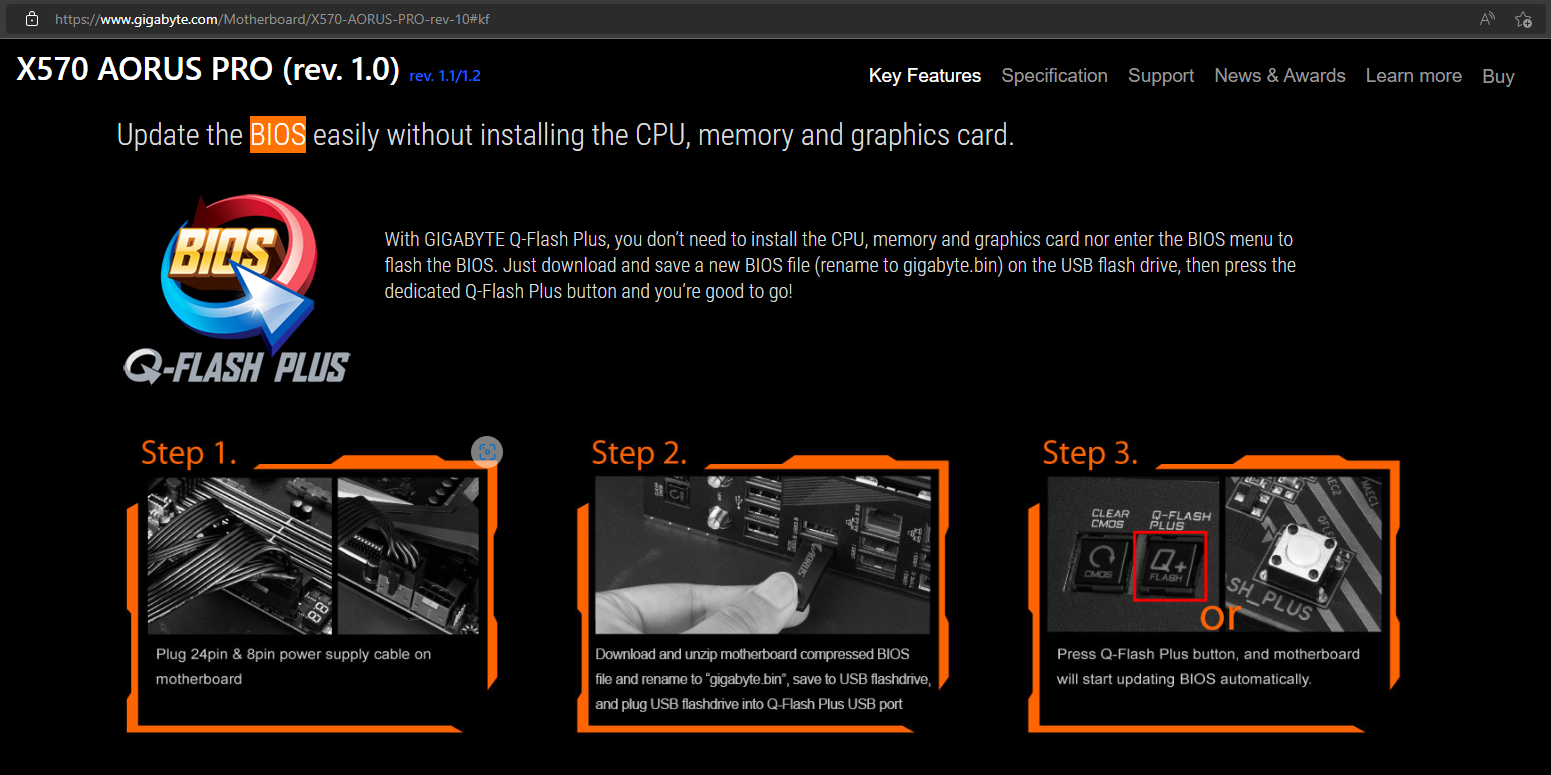Viewport: 1551px width, 775px height.
Task: Click the highlighted BIOS word in heading
Action: tap(278, 134)
